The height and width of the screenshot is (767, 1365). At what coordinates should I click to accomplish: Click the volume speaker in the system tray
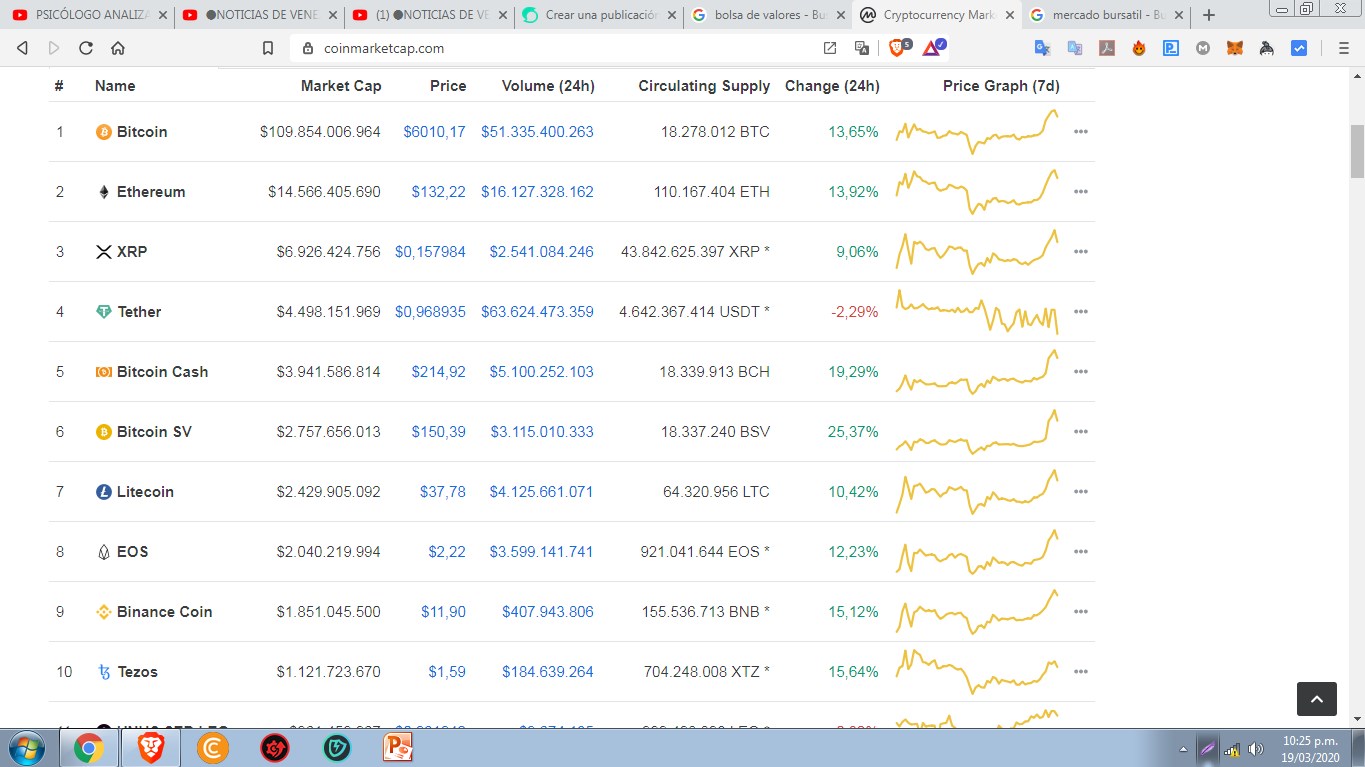[x=1256, y=749]
